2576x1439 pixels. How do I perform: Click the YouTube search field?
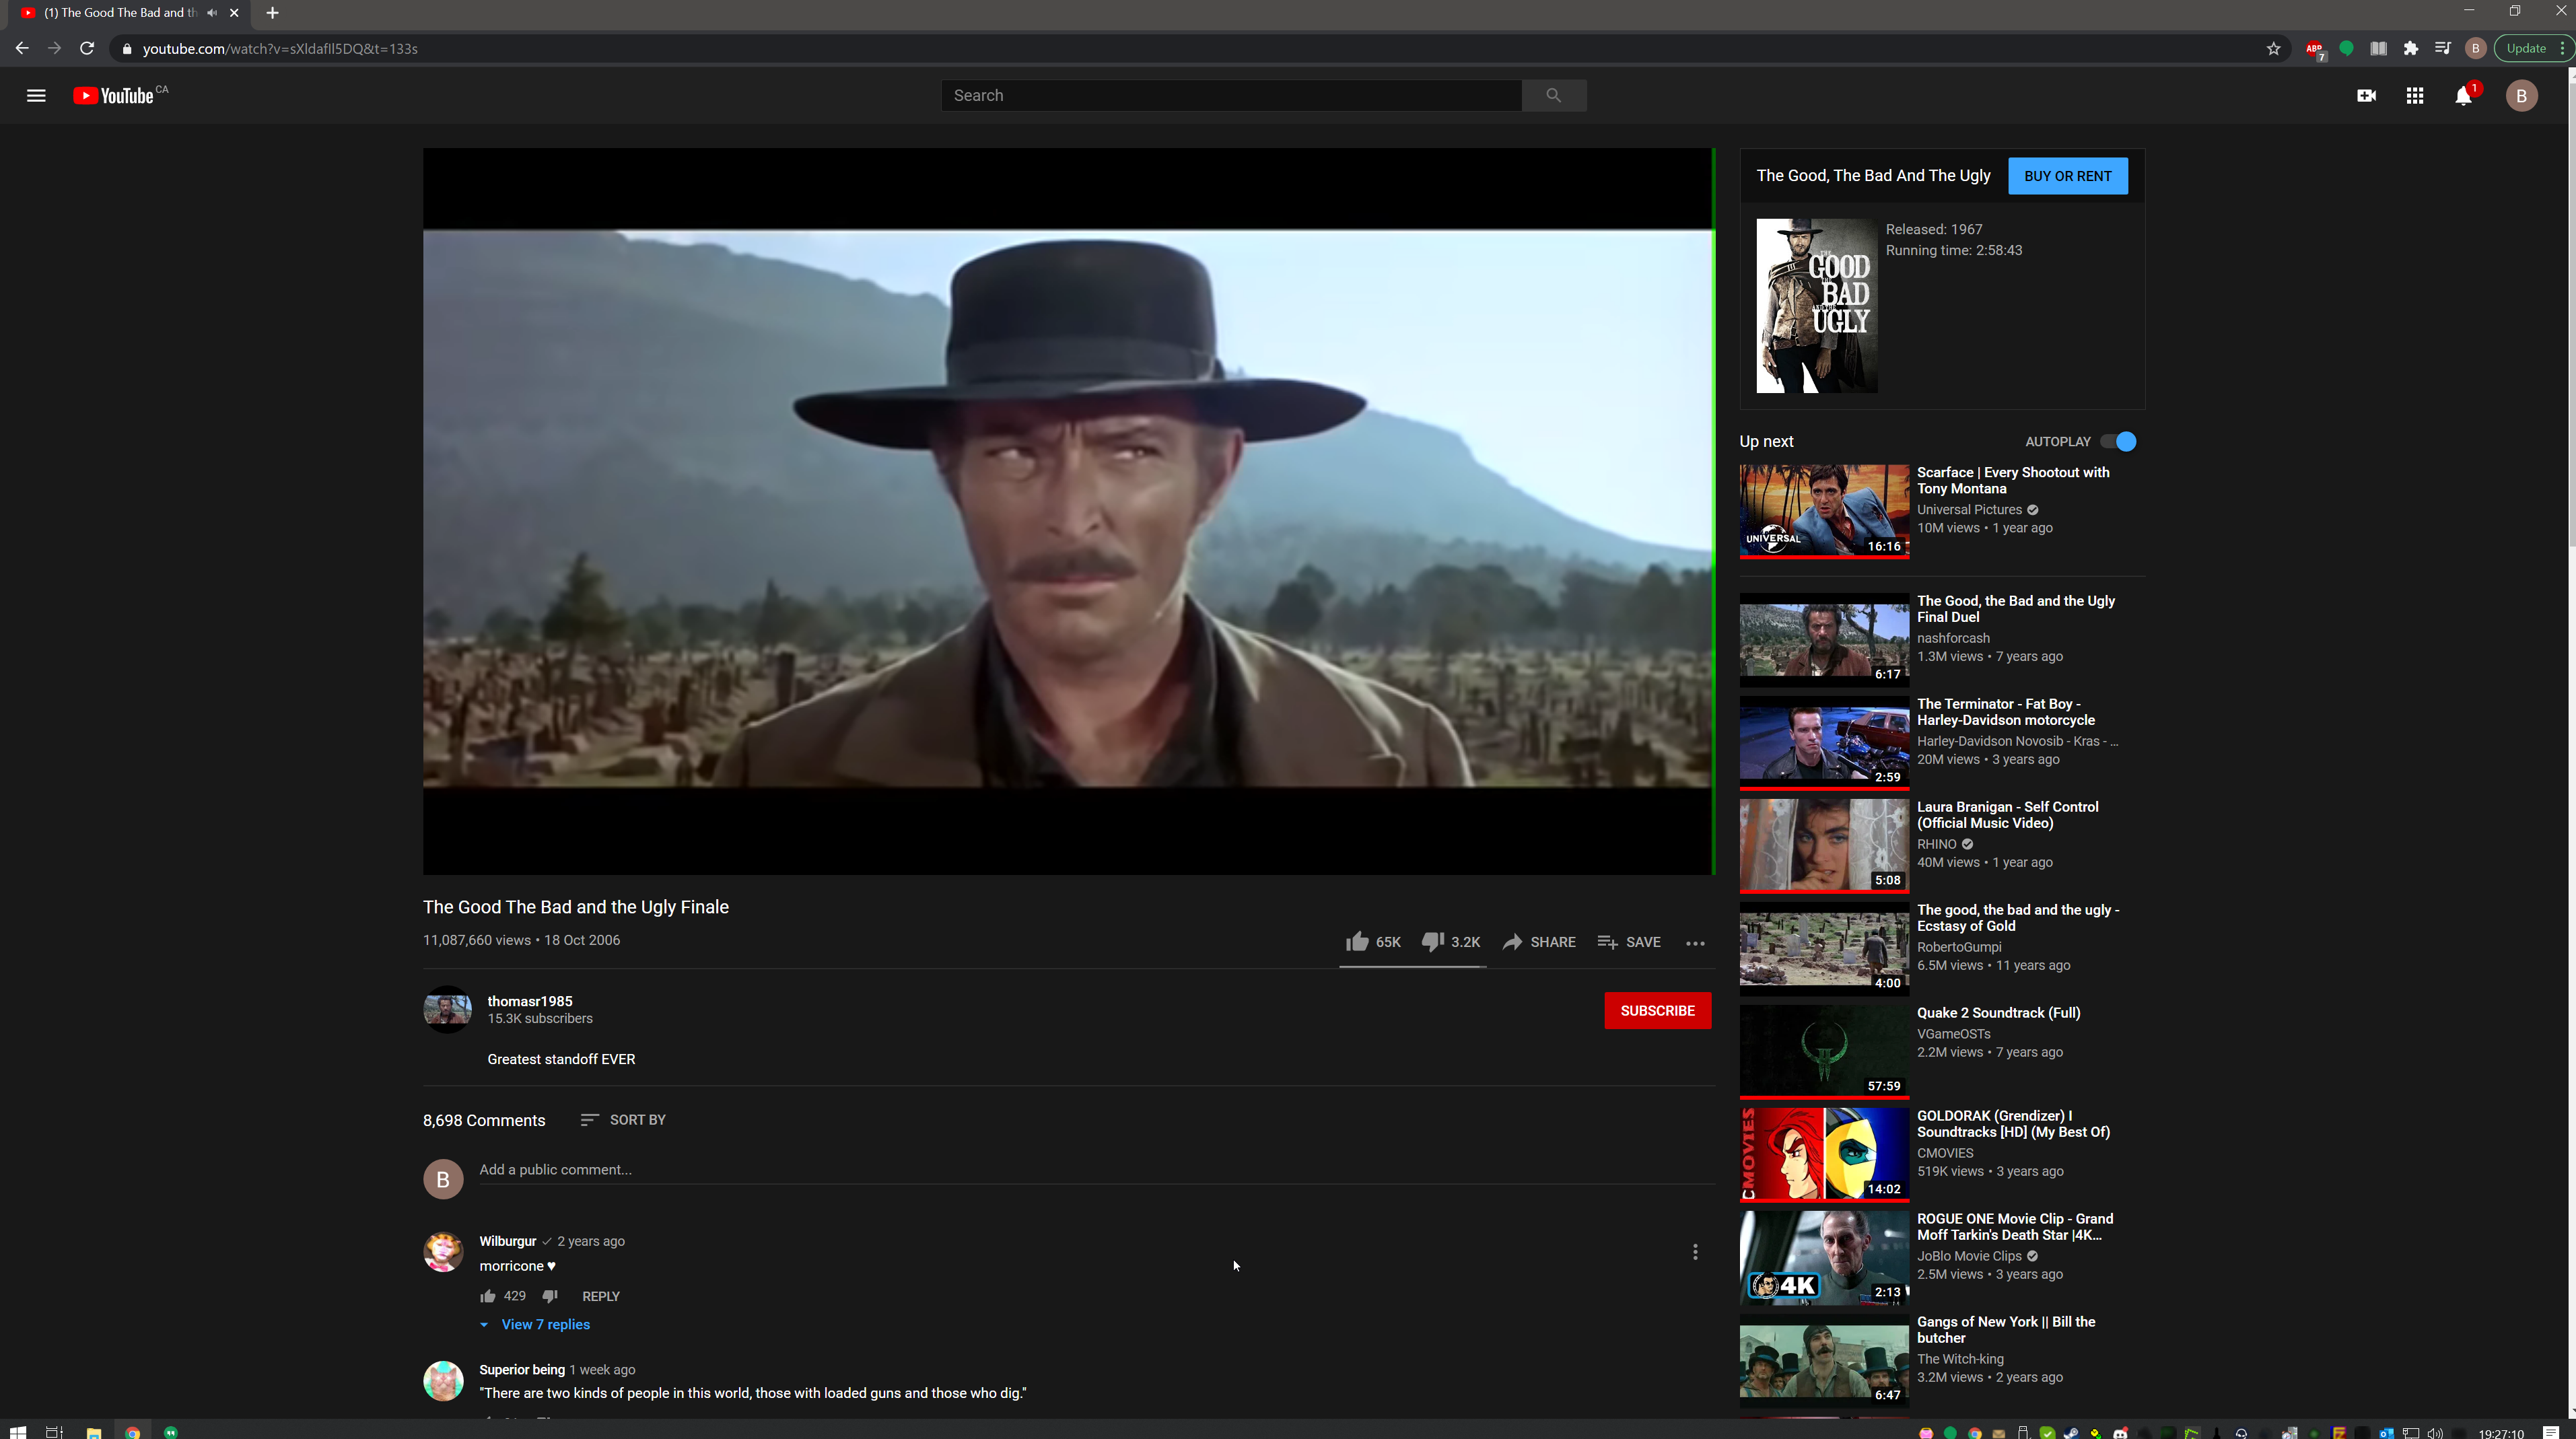click(1231, 95)
